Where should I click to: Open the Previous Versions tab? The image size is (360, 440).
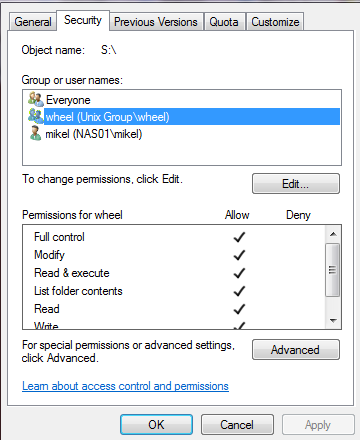[156, 22]
